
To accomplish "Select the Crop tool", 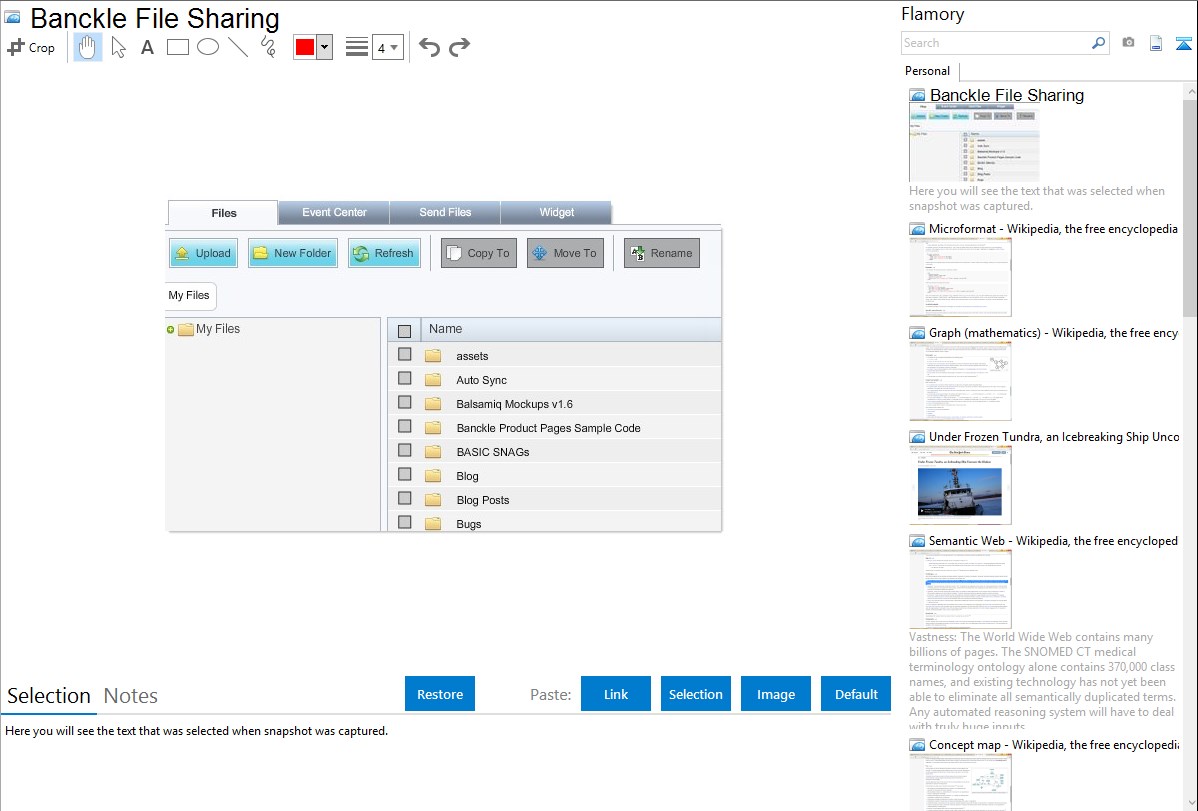I will pos(31,47).
